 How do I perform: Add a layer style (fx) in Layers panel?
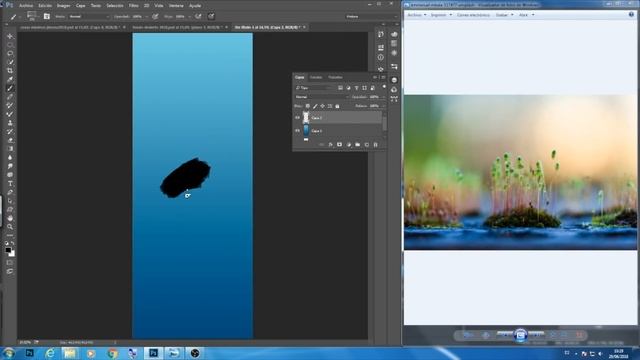330,144
